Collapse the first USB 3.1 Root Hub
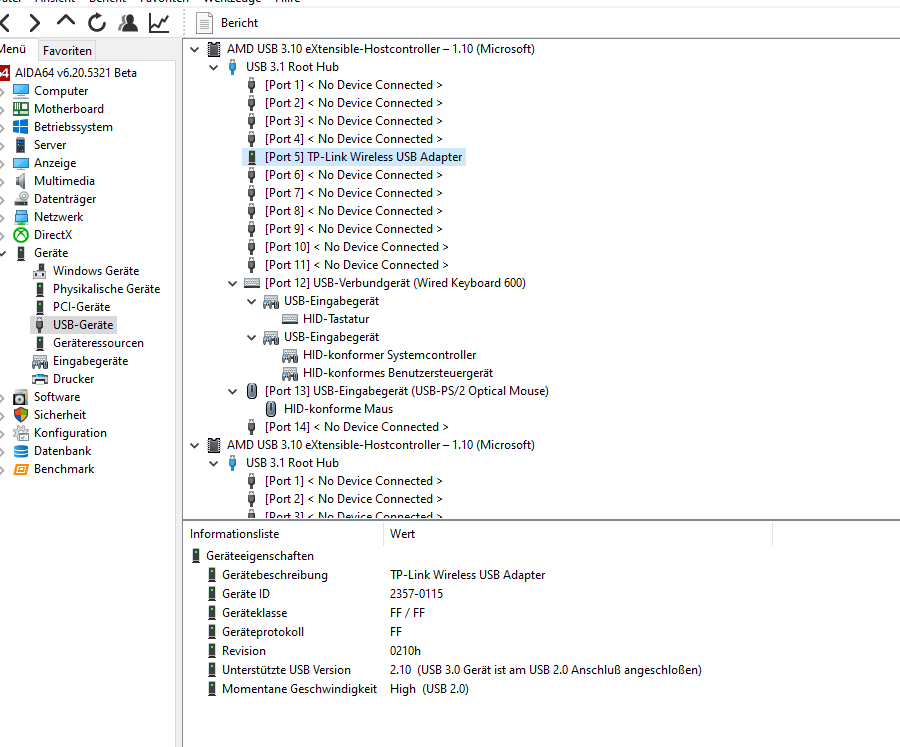This screenshot has width=900, height=747. click(214, 67)
